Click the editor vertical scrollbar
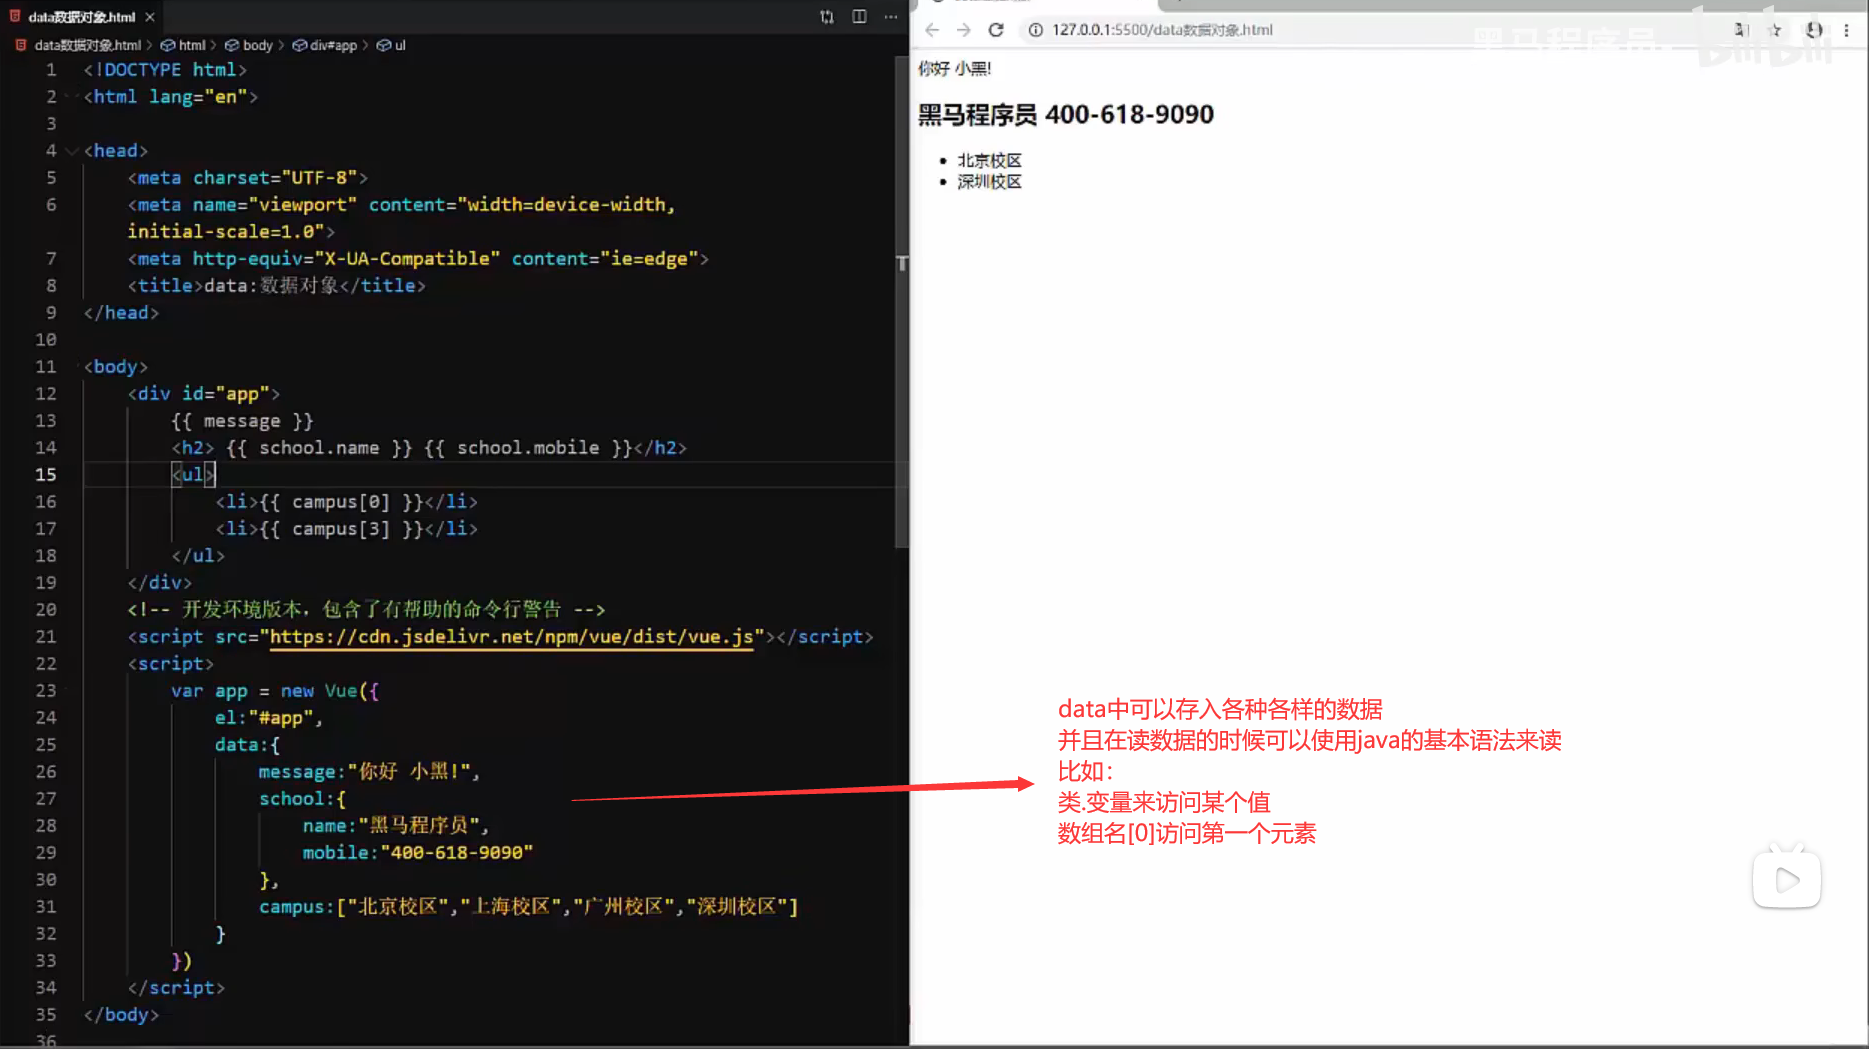 902,300
